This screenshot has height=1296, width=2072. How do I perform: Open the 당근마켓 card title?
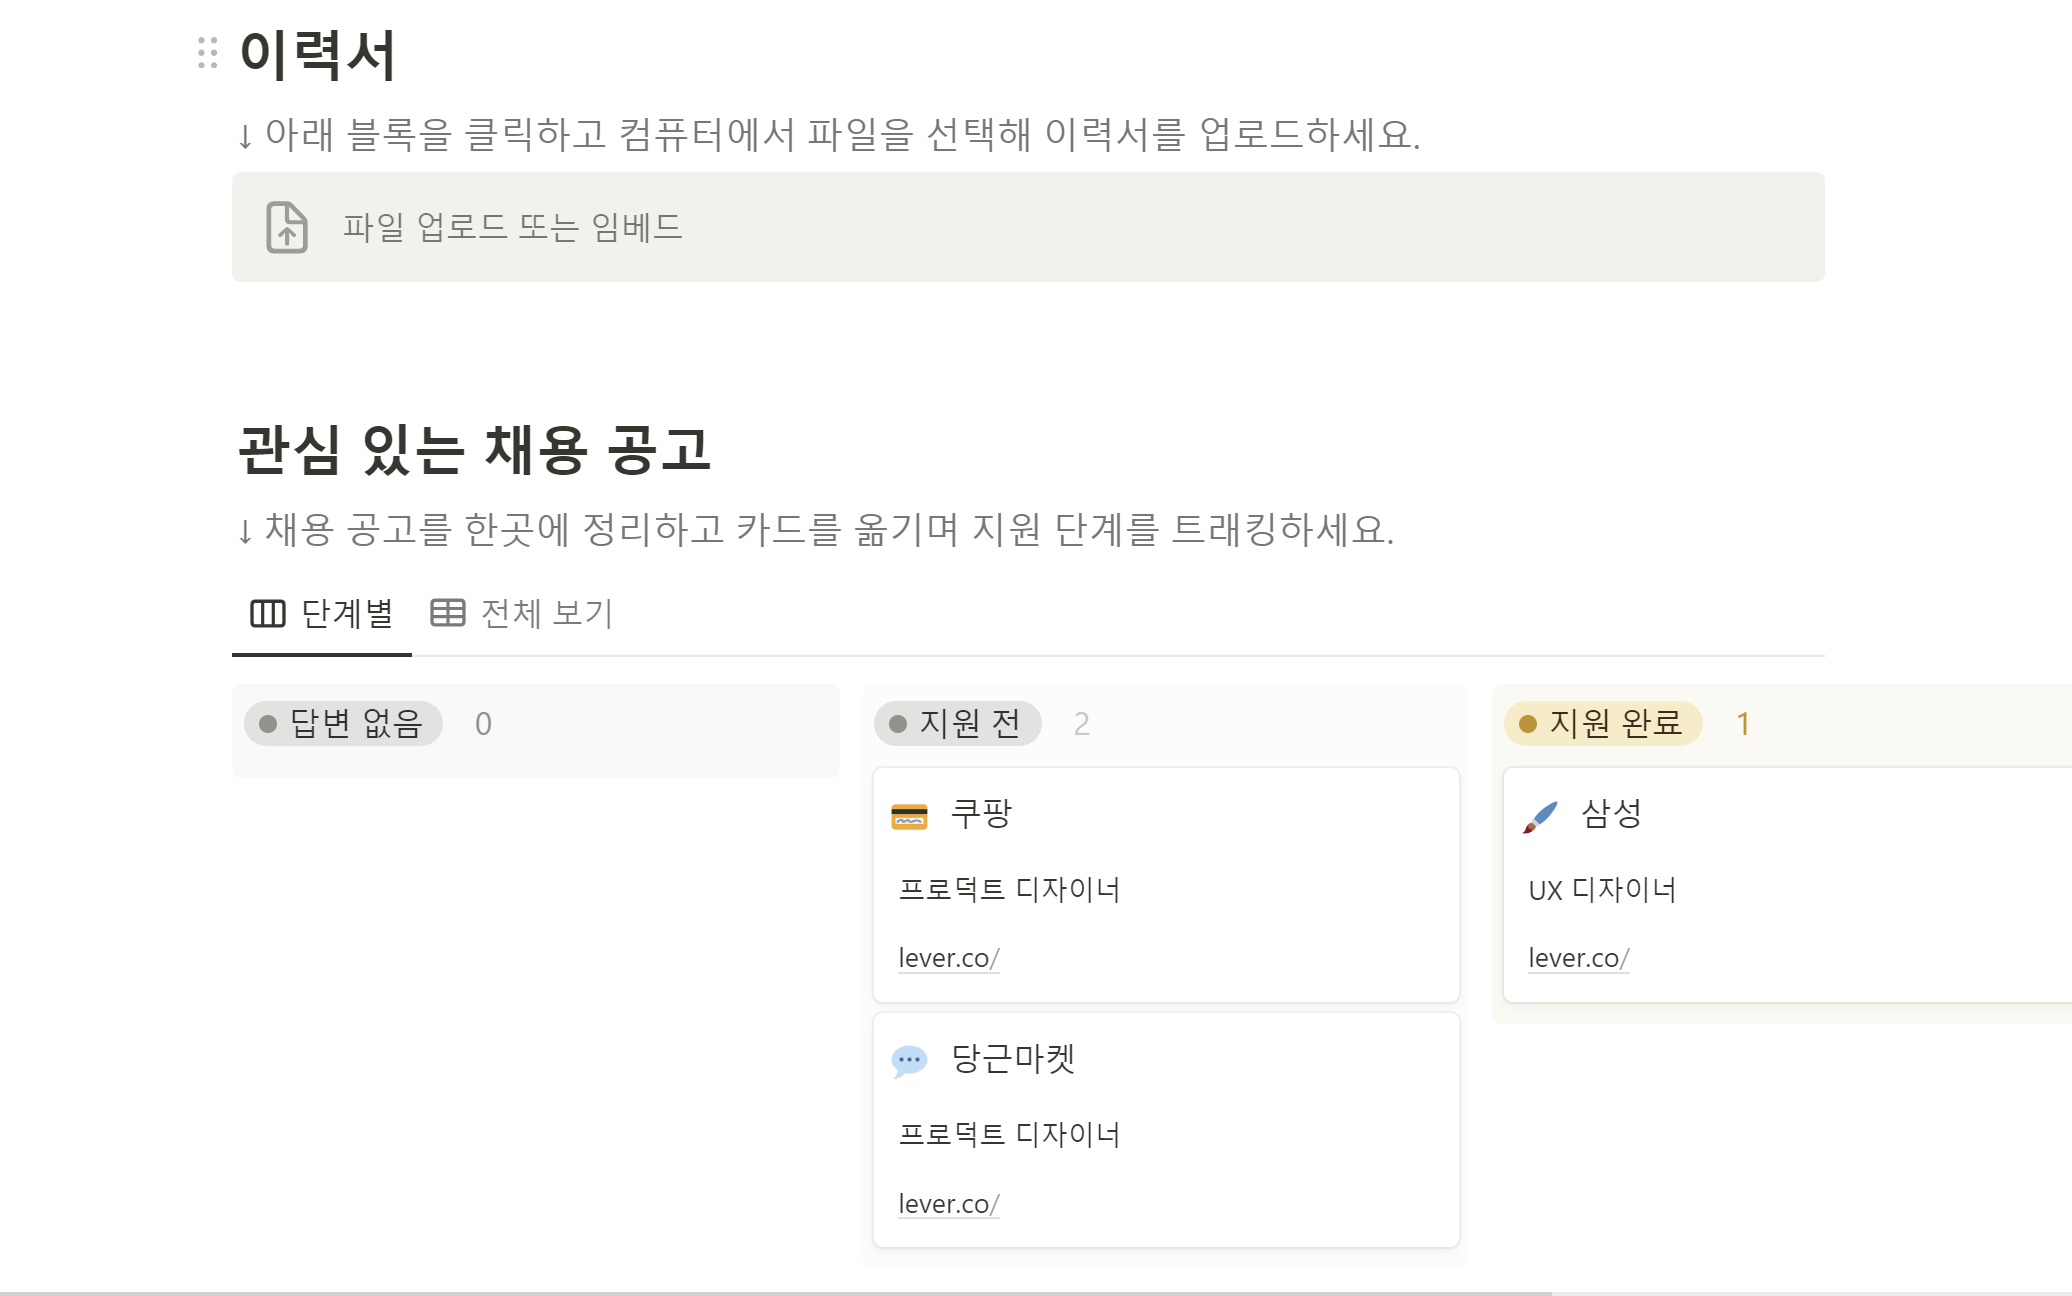[1012, 1058]
